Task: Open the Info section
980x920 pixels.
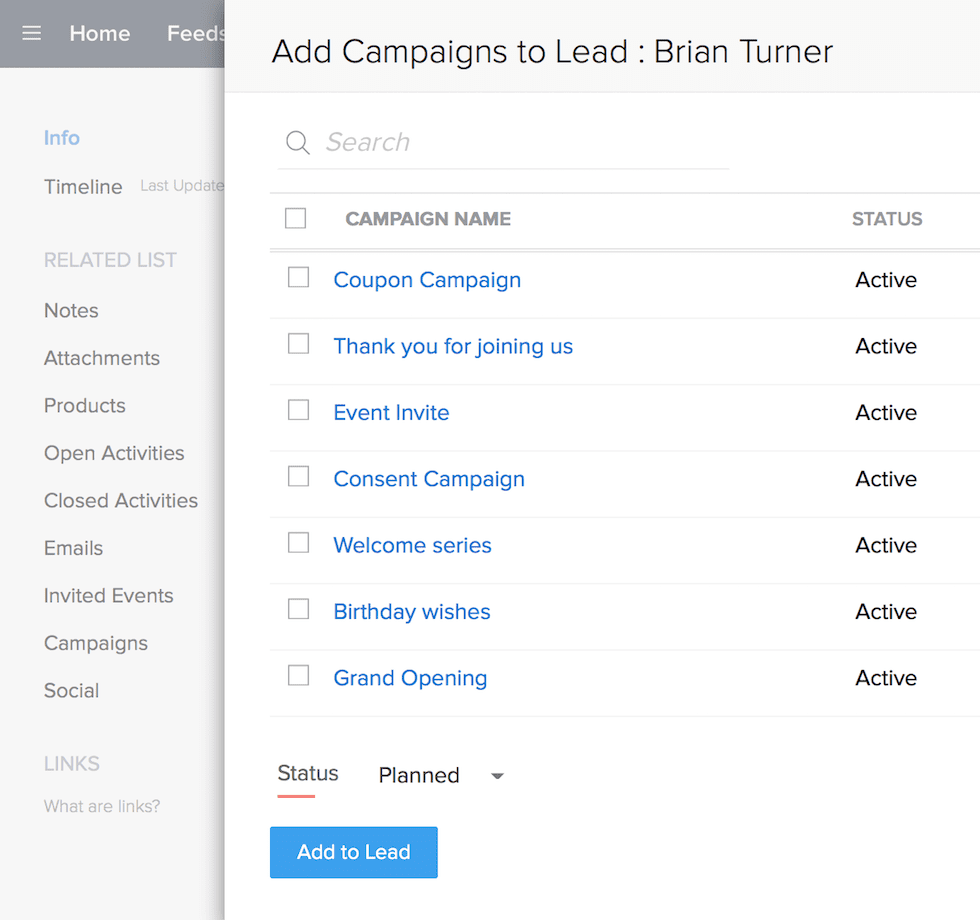Action: tap(61, 138)
